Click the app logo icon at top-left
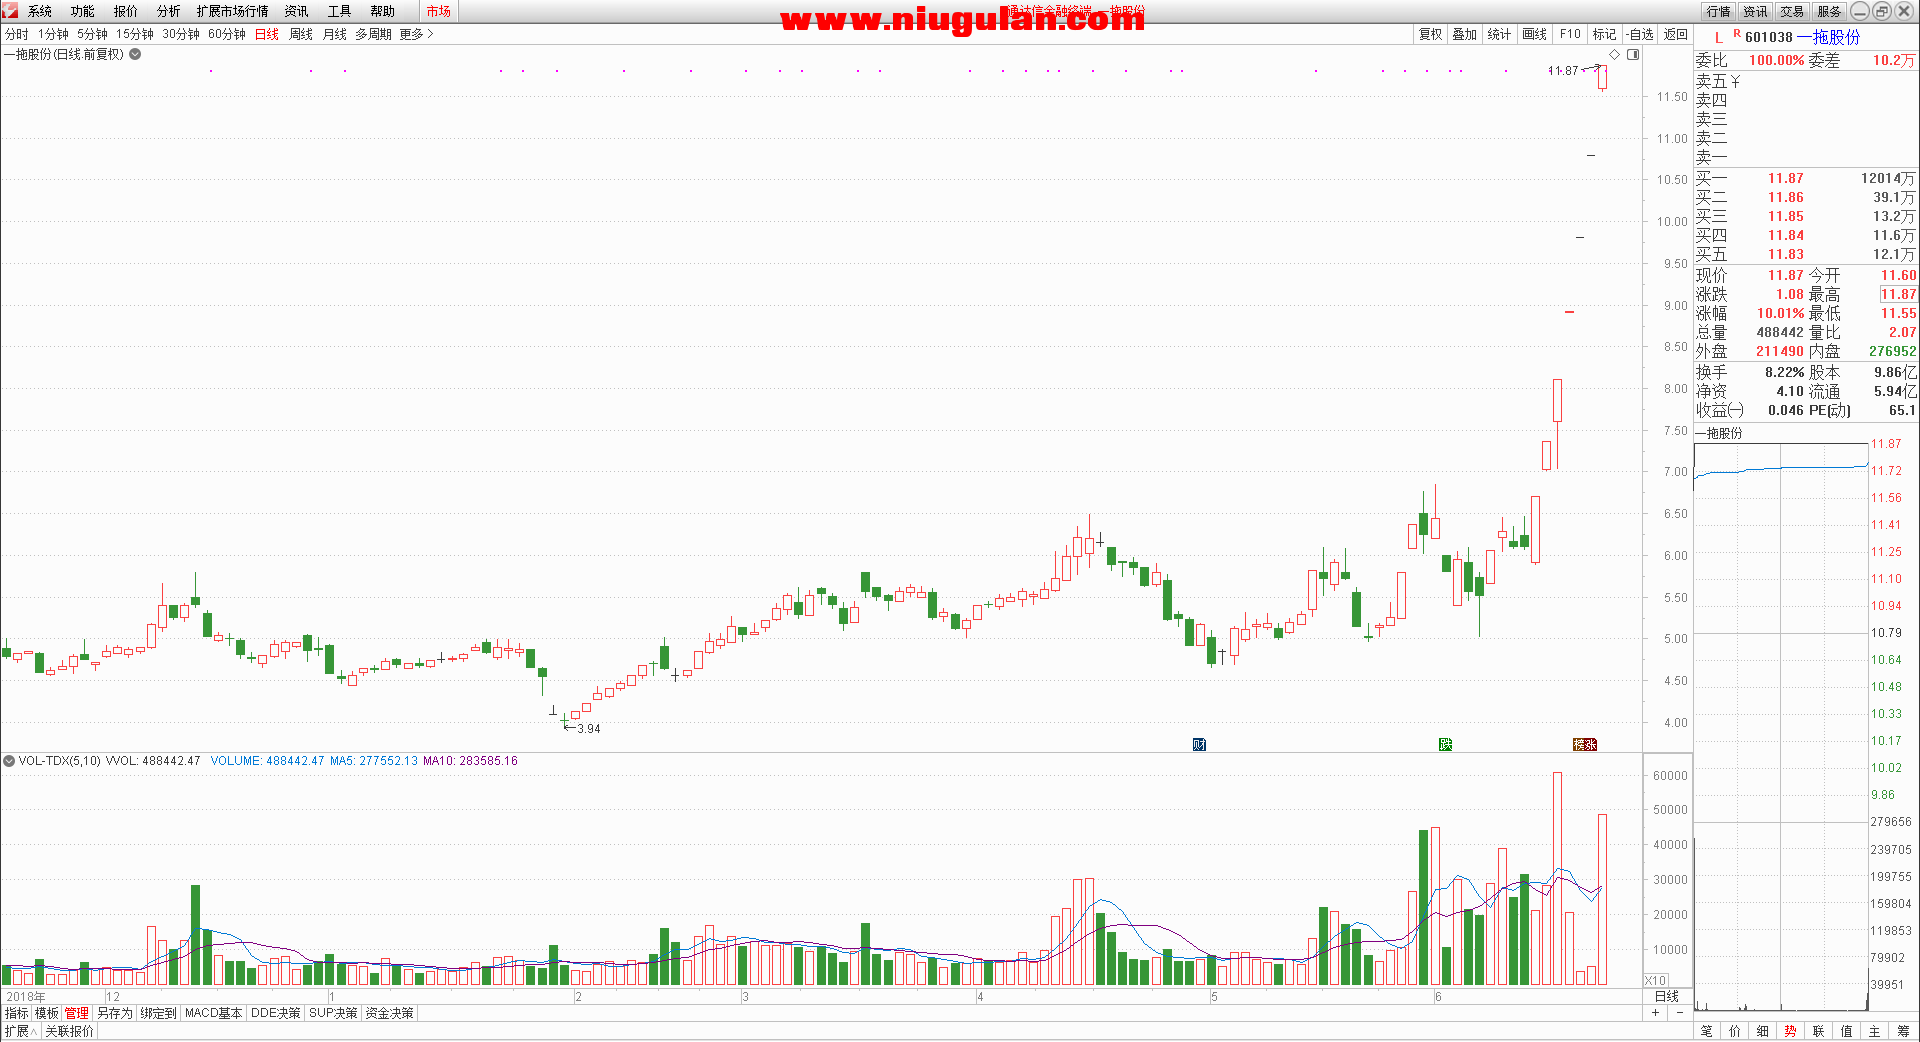Screen dimensions: 1920x1042 point(10,11)
